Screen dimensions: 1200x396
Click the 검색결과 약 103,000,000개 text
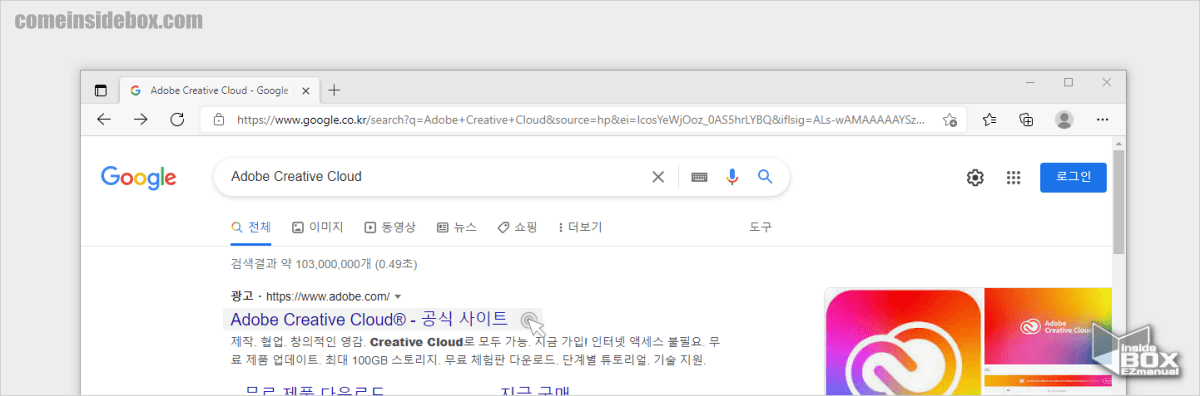pos(324,265)
